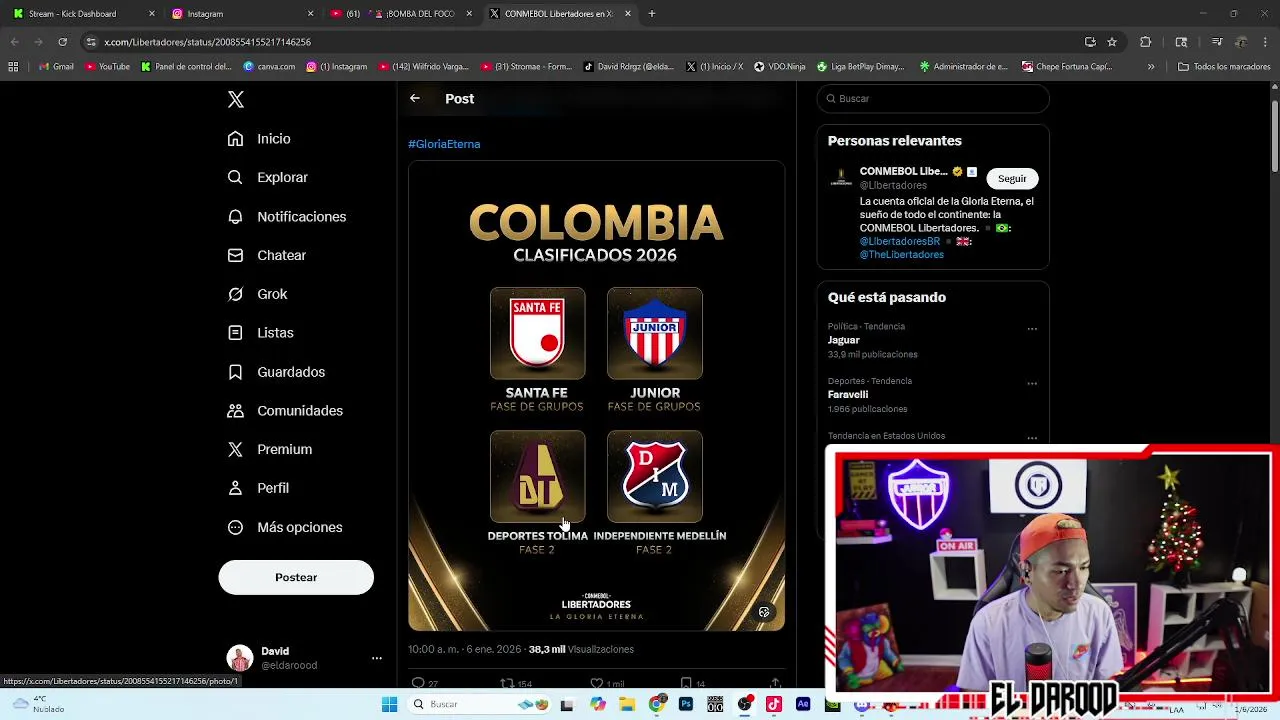Follow CONMEBOL Libertadores with Seguir
The image size is (1280, 720).
[1012, 178]
